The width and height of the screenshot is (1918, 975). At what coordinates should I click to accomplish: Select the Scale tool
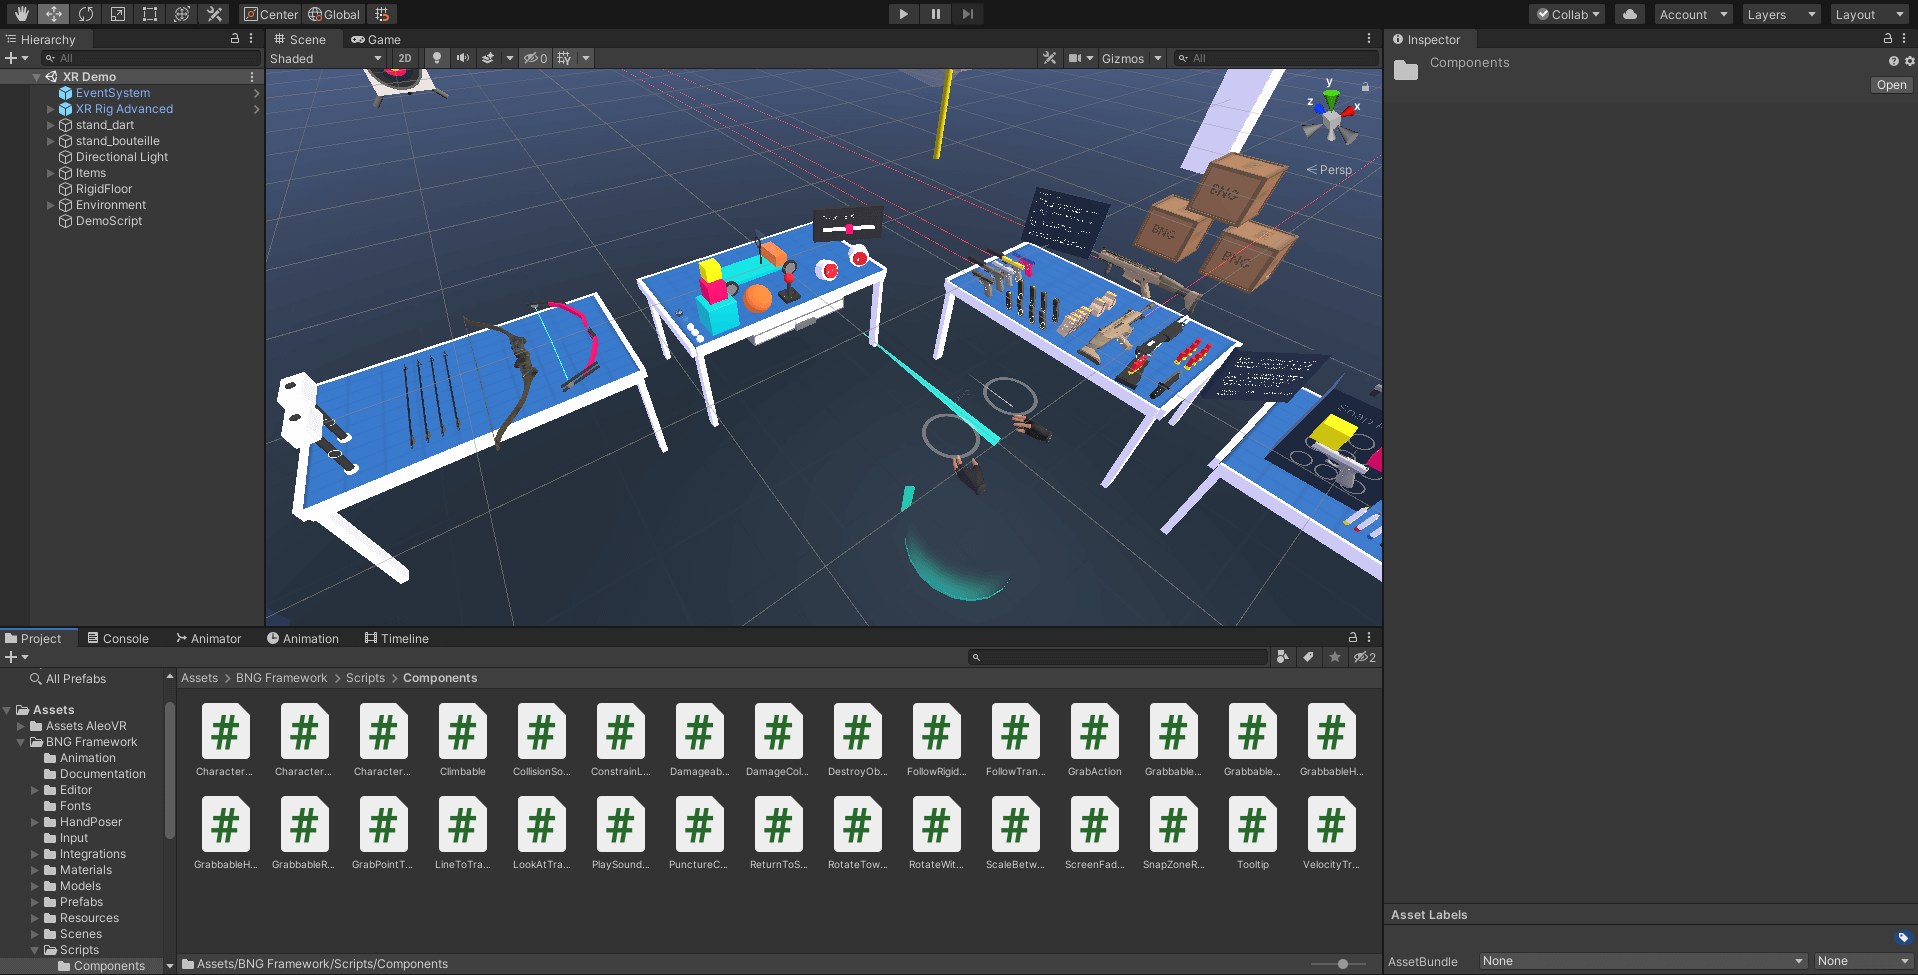click(118, 14)
